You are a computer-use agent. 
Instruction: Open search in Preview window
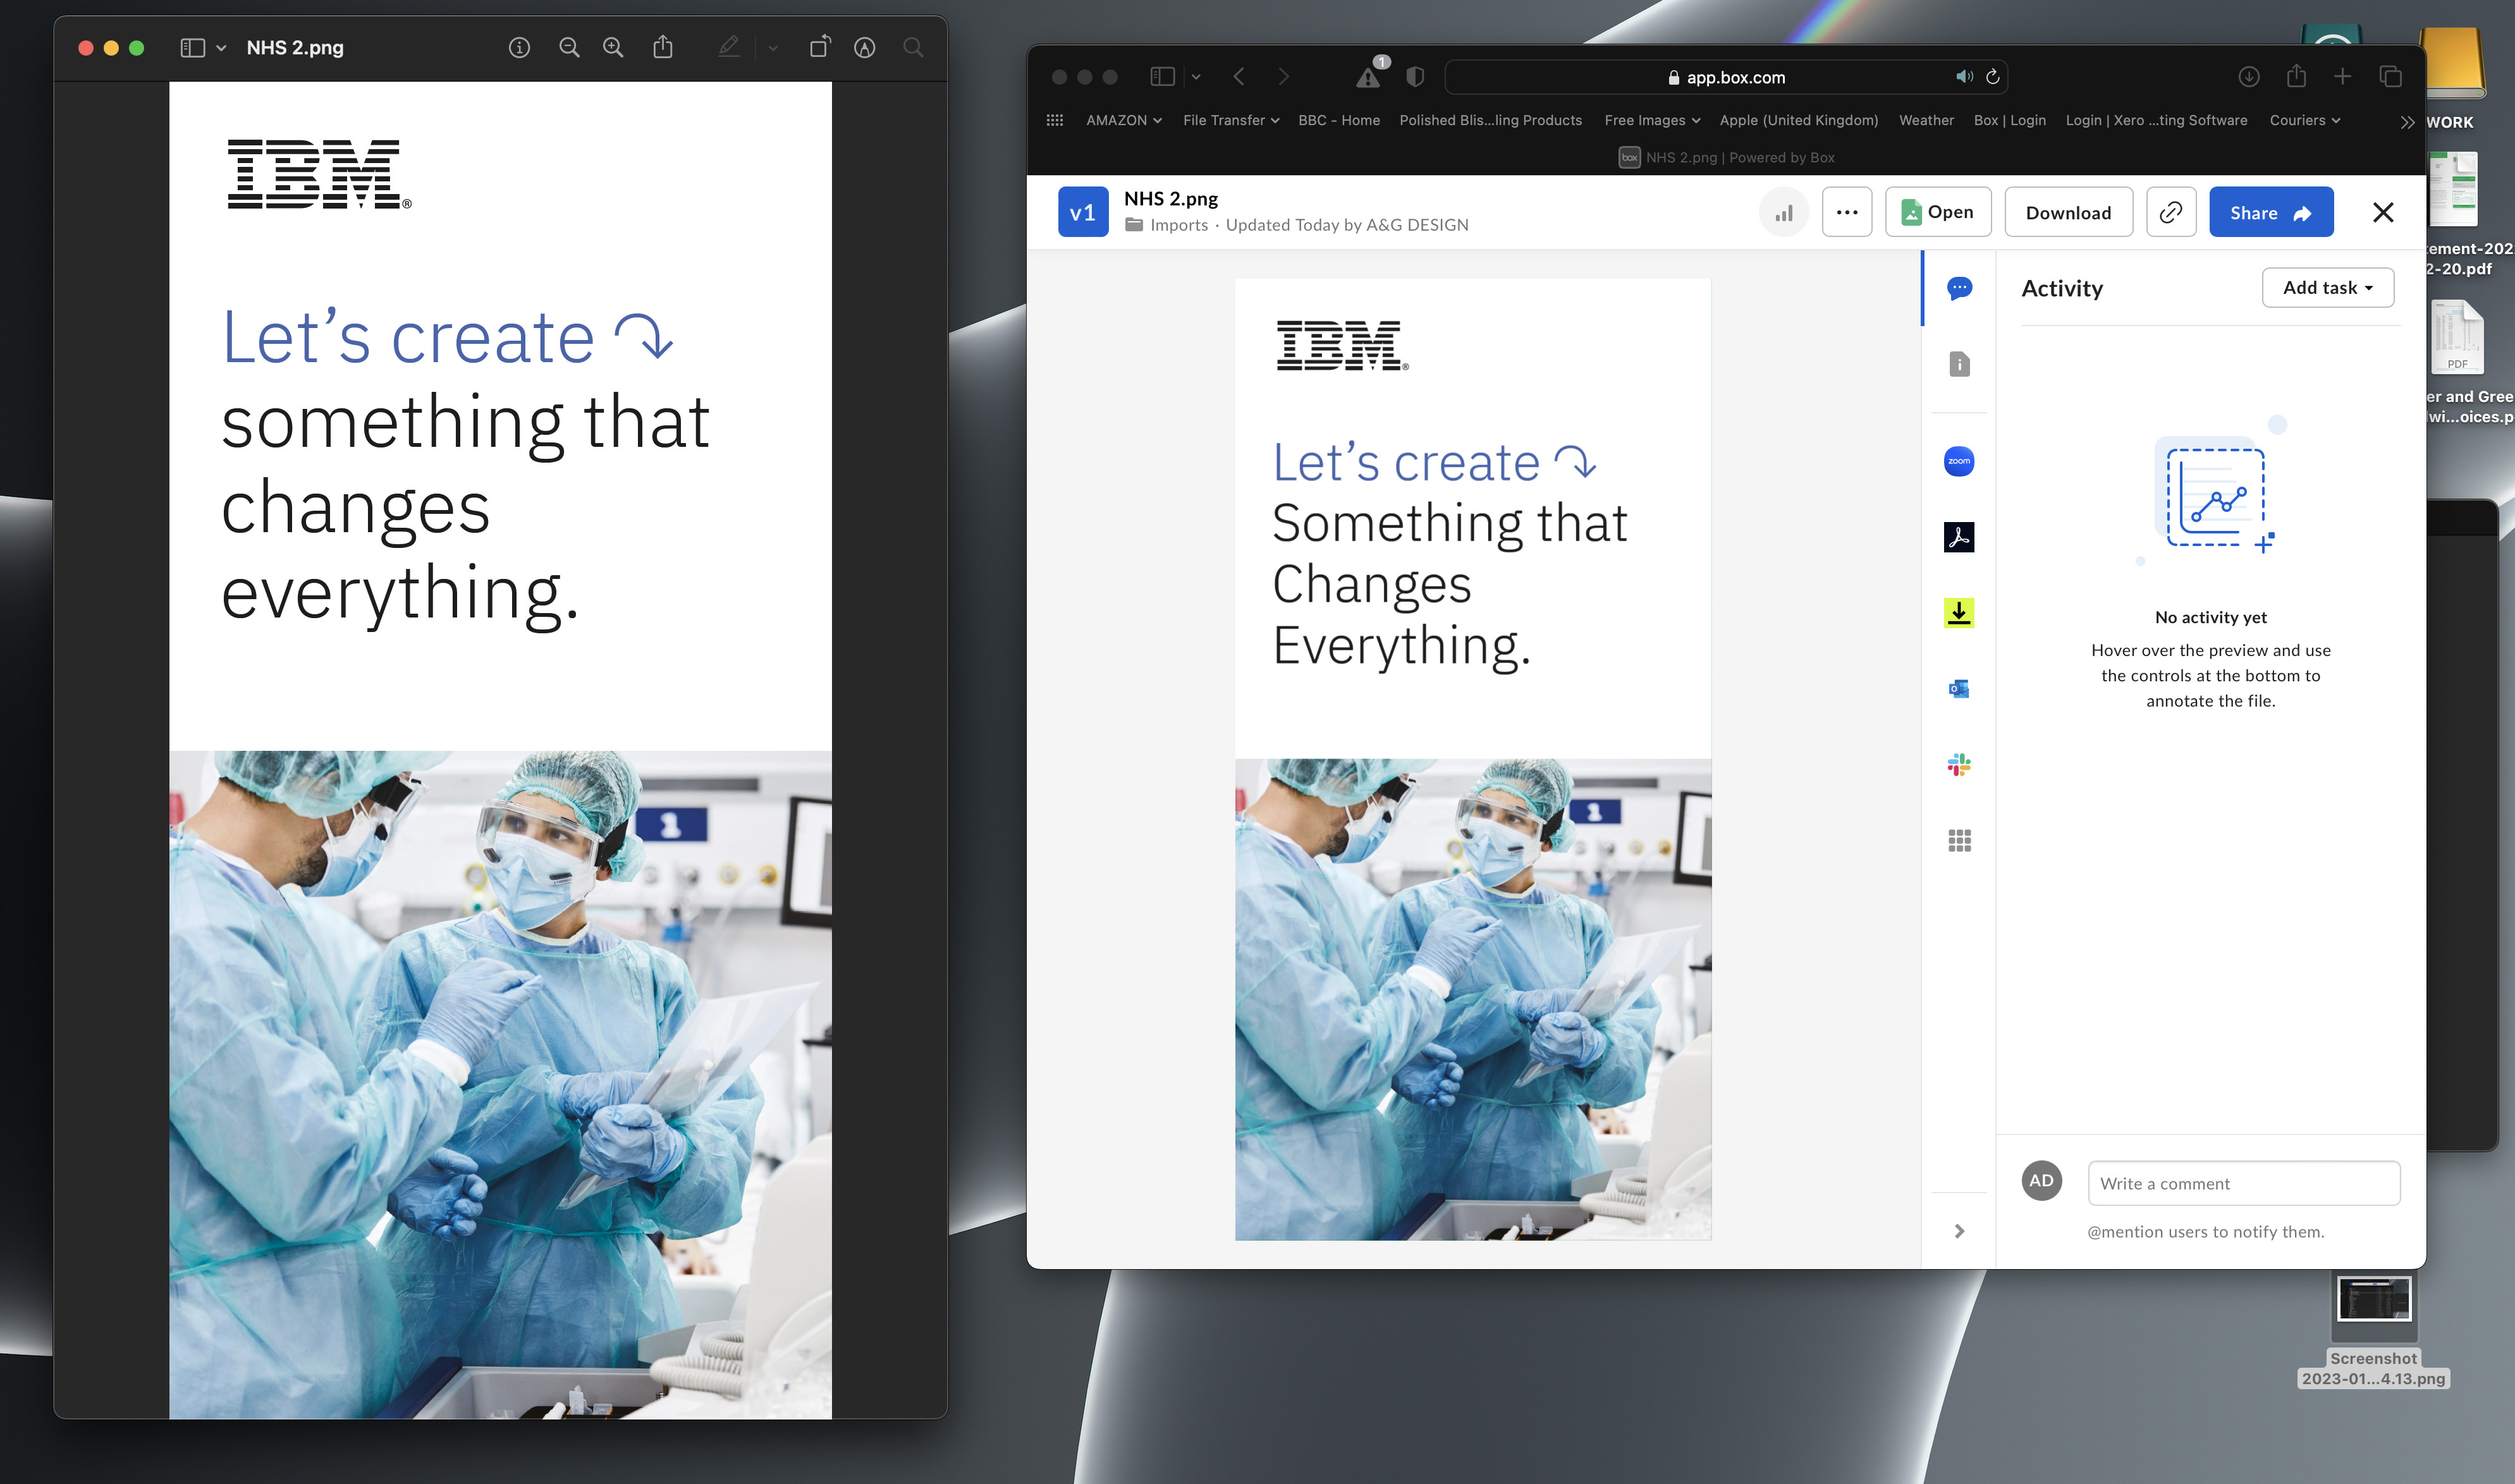point(913,47)
